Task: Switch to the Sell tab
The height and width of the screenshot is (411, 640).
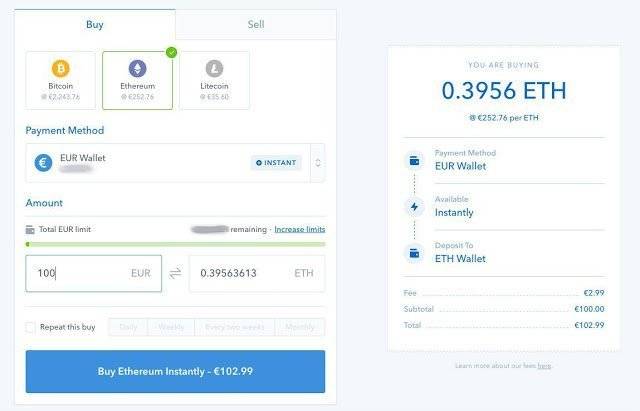Action: pyautogui.click(x=256, y=24)
